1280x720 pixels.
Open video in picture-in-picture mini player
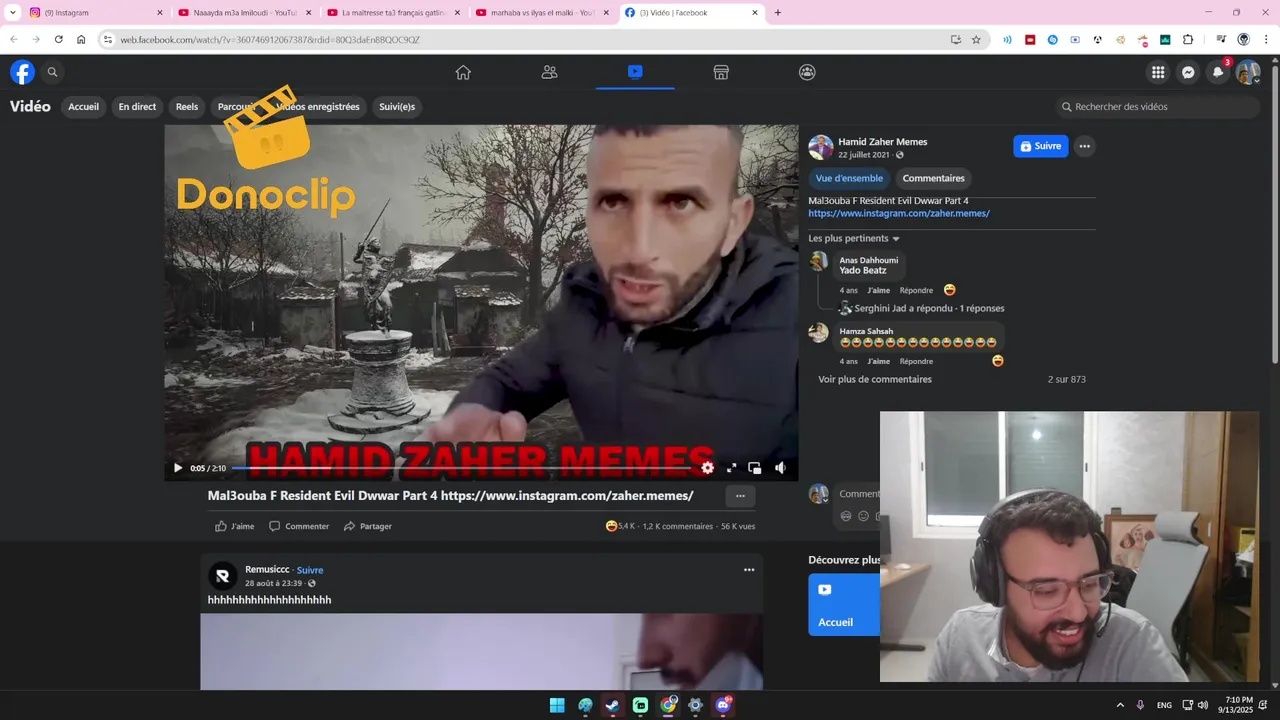click(x=755, y=467)
